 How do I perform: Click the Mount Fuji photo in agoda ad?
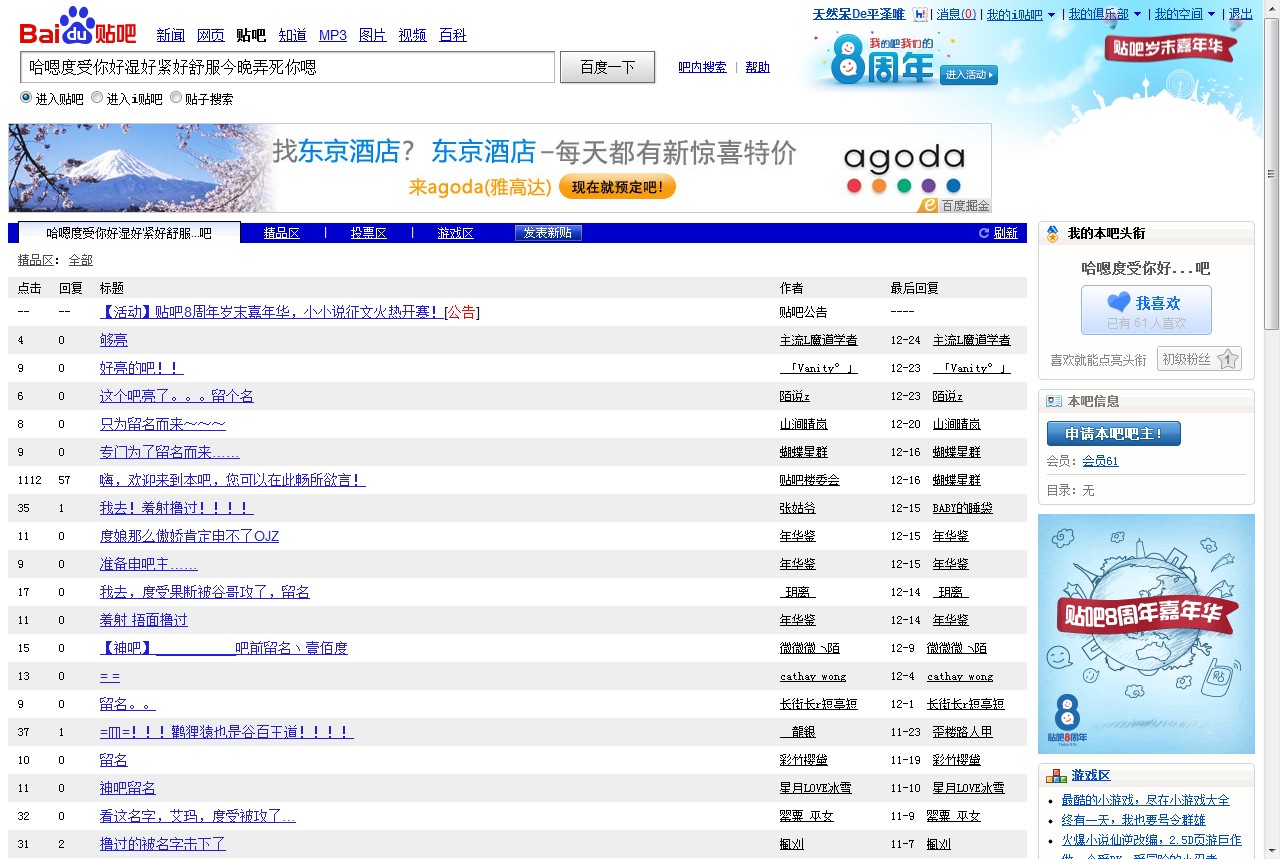click(140, 168)
